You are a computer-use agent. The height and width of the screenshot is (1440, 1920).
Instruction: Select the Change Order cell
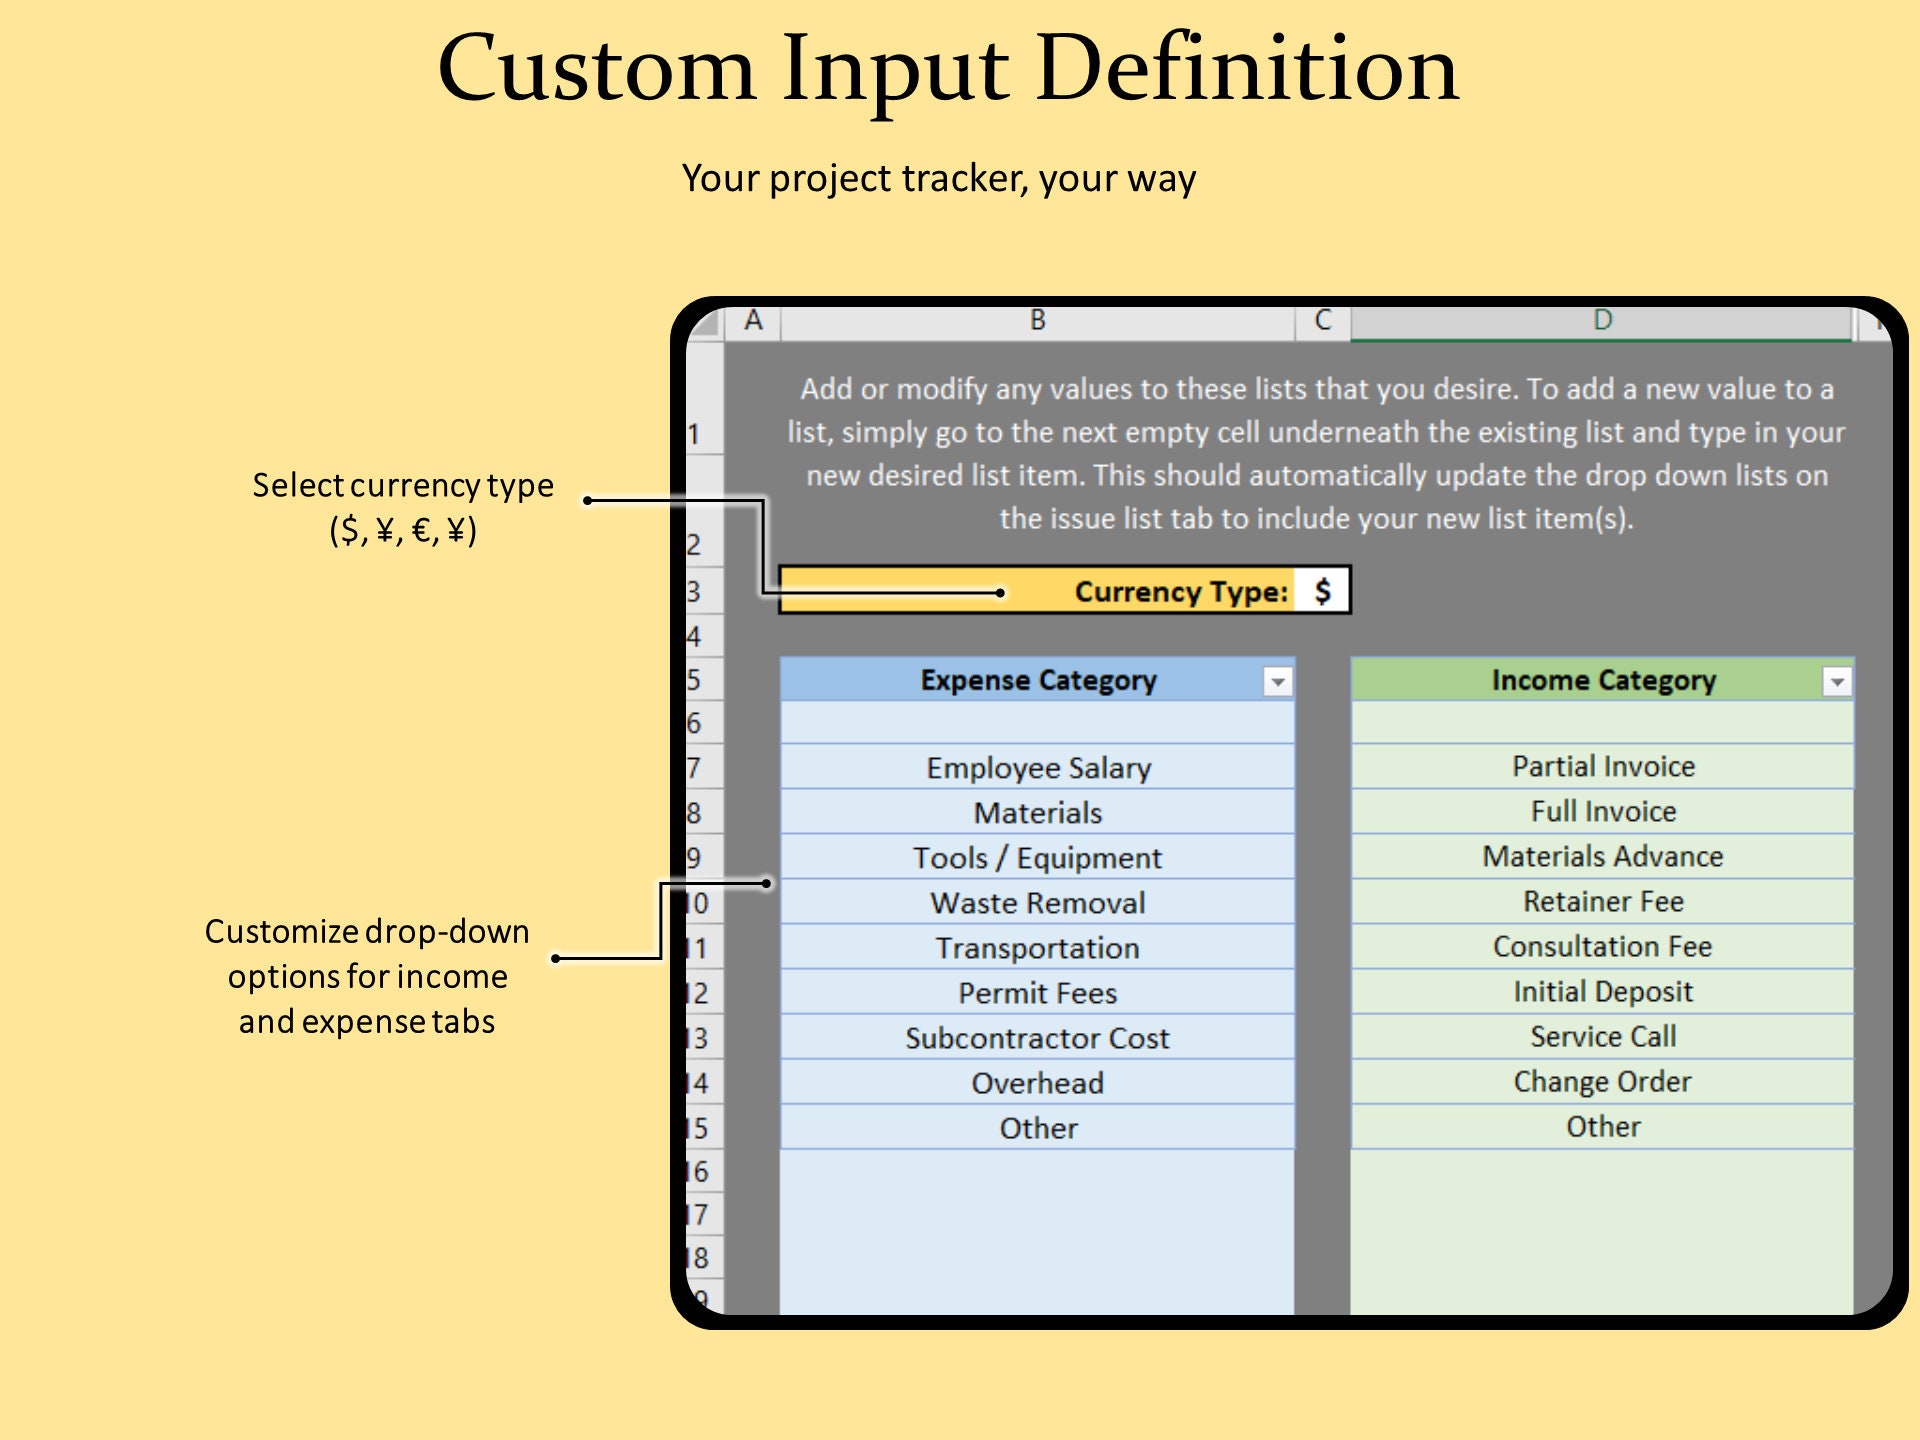[1602, 1081]
